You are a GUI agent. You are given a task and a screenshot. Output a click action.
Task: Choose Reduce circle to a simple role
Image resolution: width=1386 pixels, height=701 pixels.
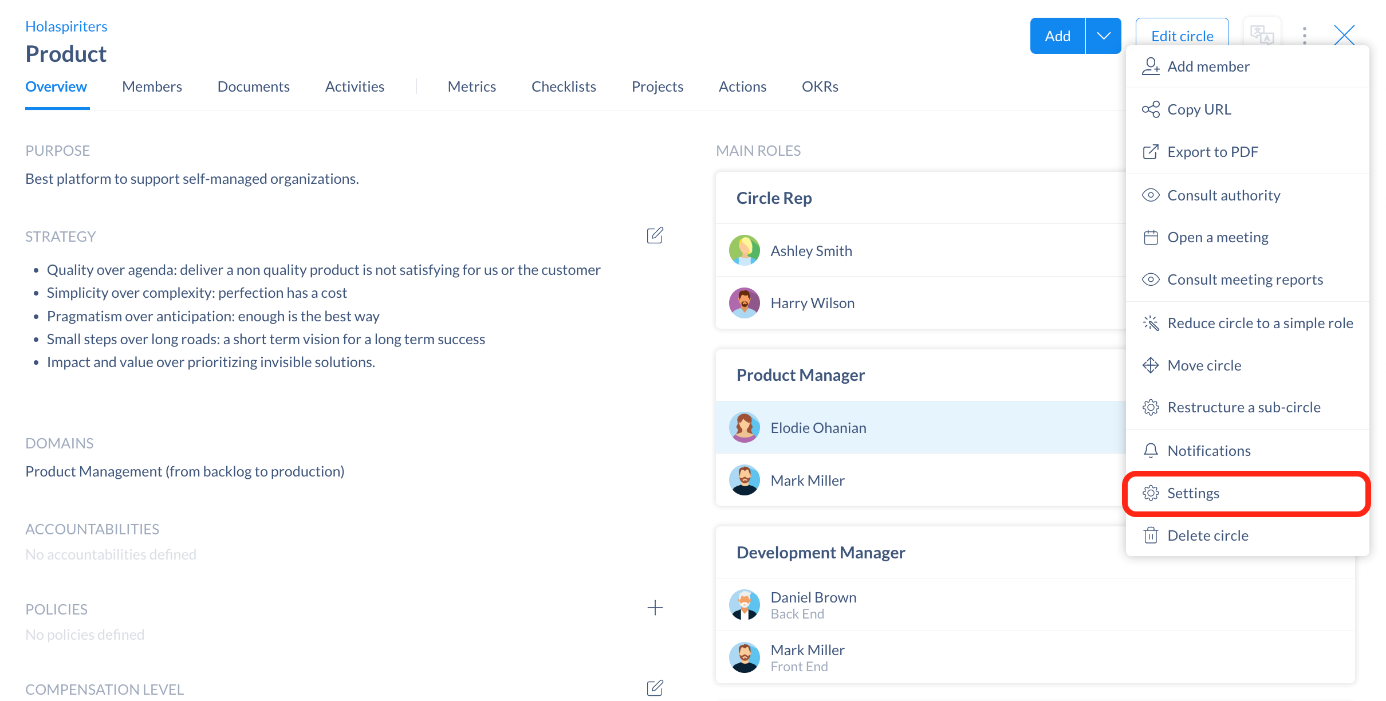point(1247,323)
